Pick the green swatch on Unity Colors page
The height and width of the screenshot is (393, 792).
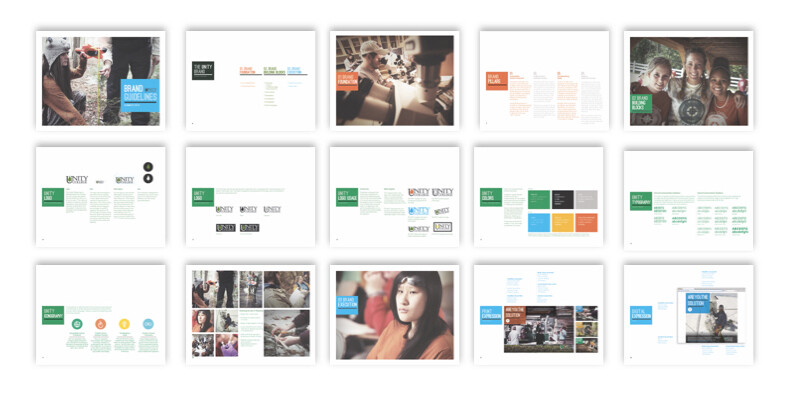539,200
